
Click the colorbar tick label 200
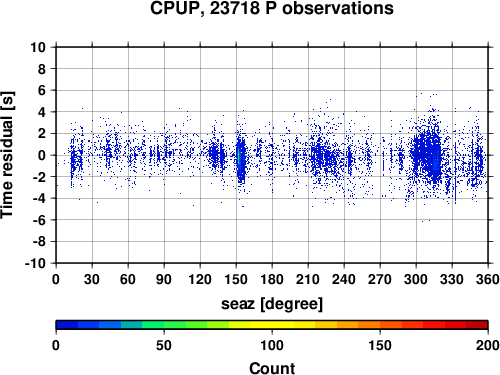click(x=488, y=345)
